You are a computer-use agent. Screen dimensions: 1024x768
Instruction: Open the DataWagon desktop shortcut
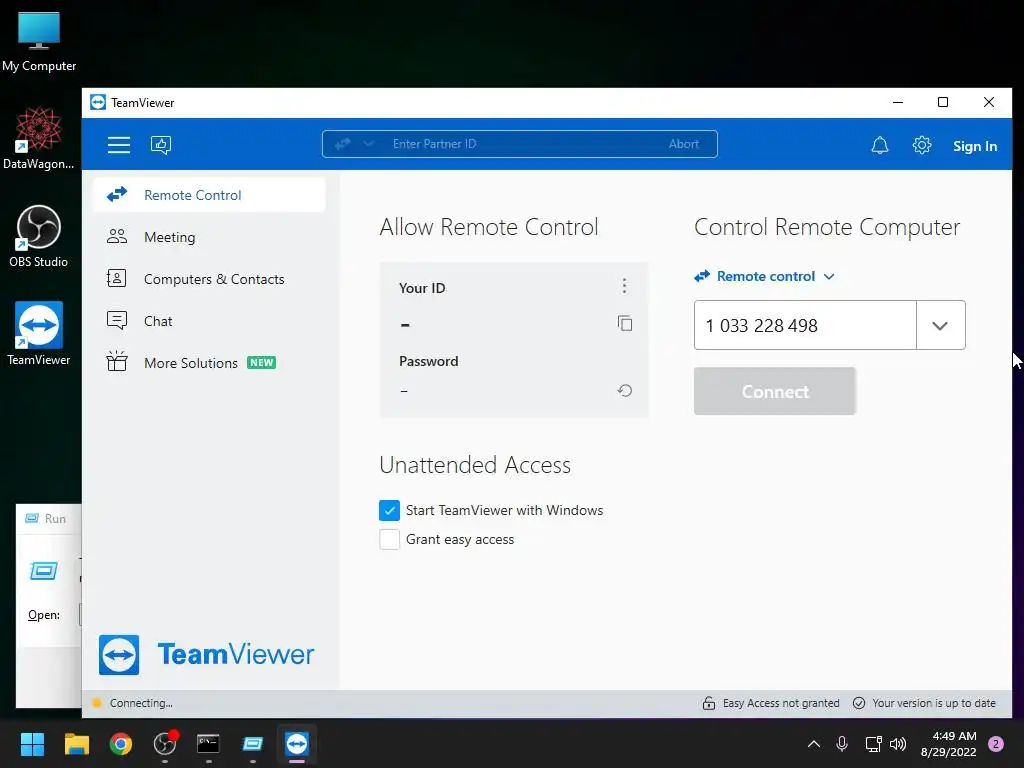[x=39, y=138]
